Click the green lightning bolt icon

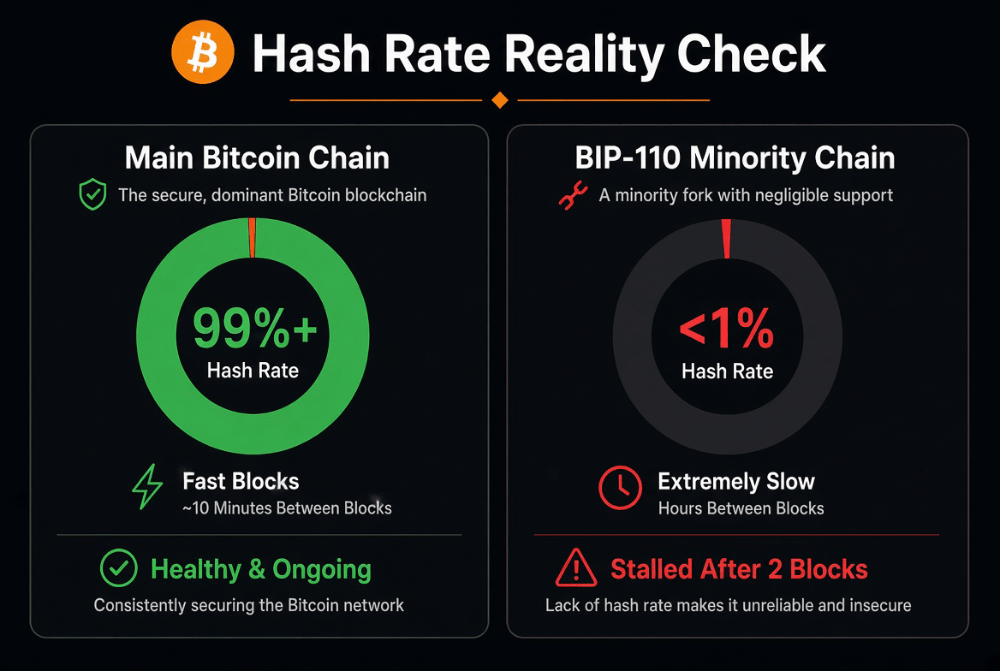point(147,487)
